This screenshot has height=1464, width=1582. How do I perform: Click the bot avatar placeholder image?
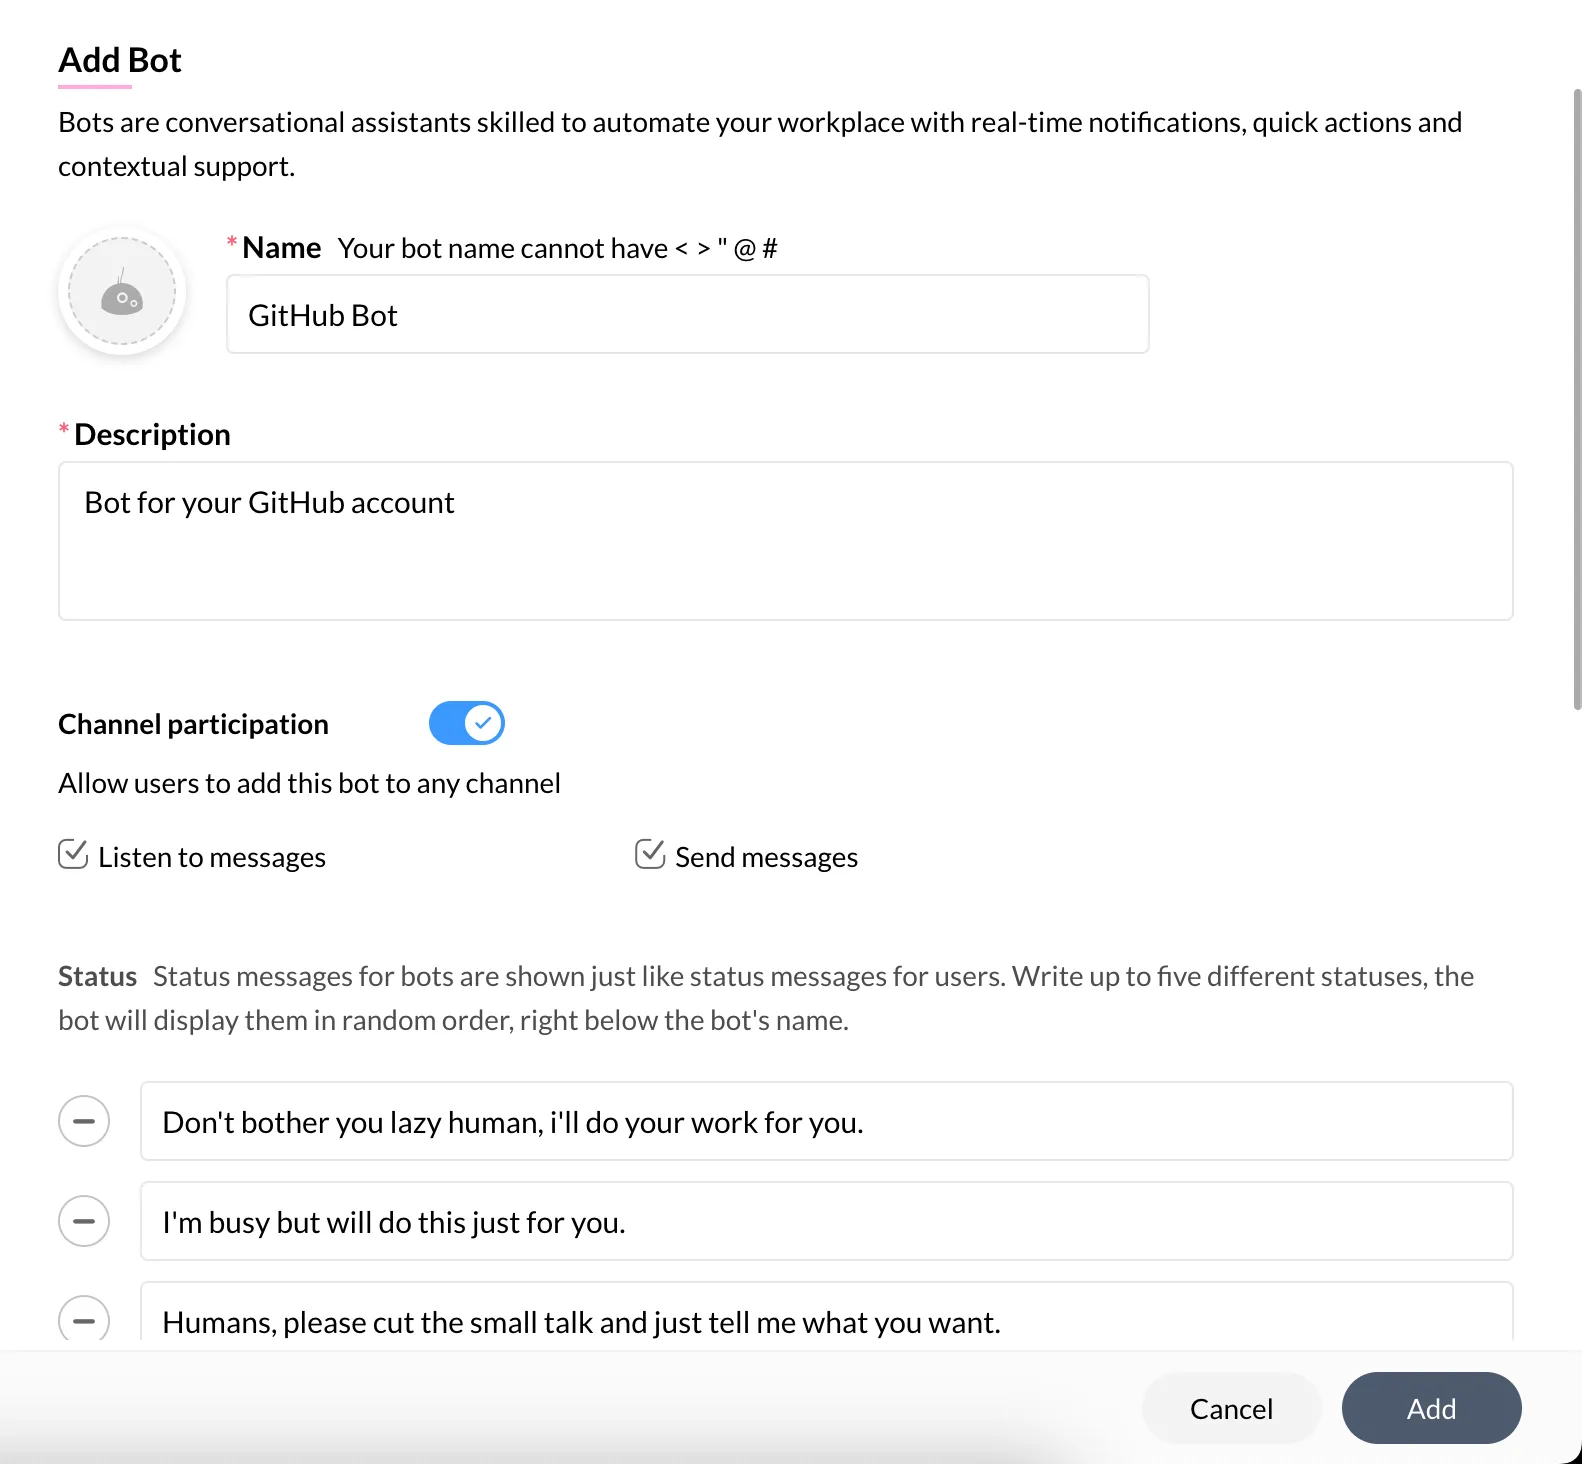pos(122,292)
